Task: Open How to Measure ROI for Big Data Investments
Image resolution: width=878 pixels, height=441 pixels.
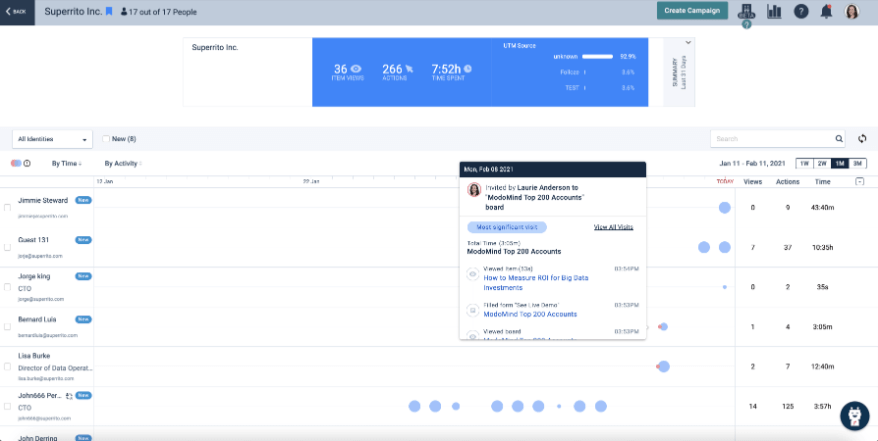Action: pos(536,283)
